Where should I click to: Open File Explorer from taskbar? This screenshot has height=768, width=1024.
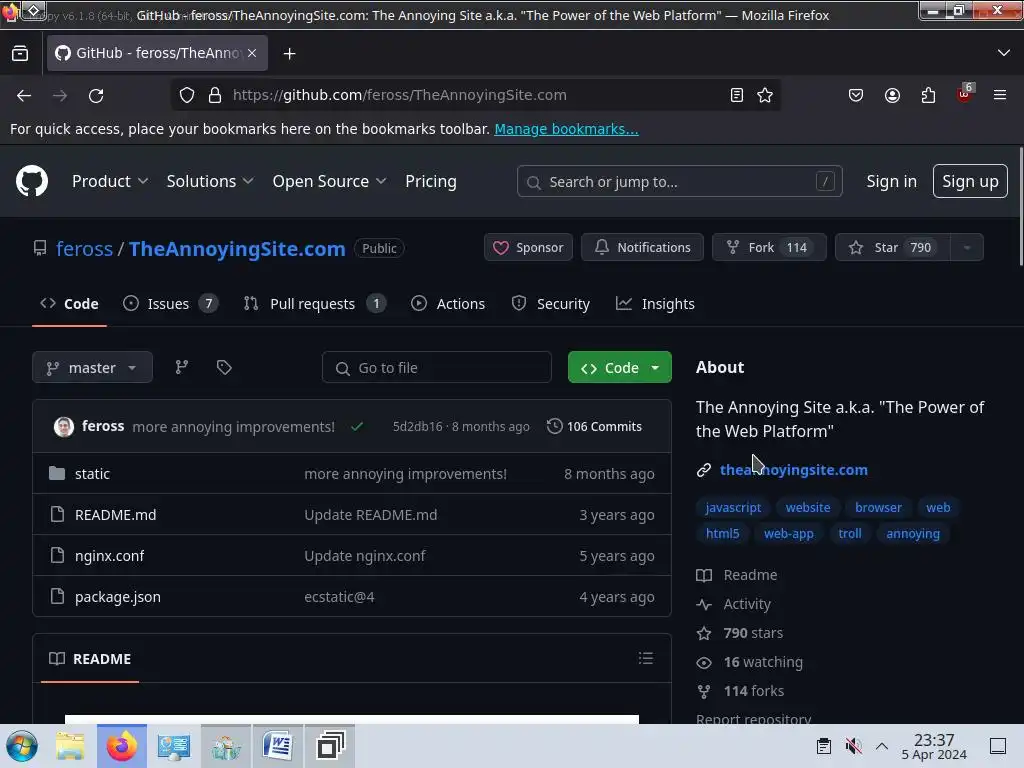[x=70, y=746]
